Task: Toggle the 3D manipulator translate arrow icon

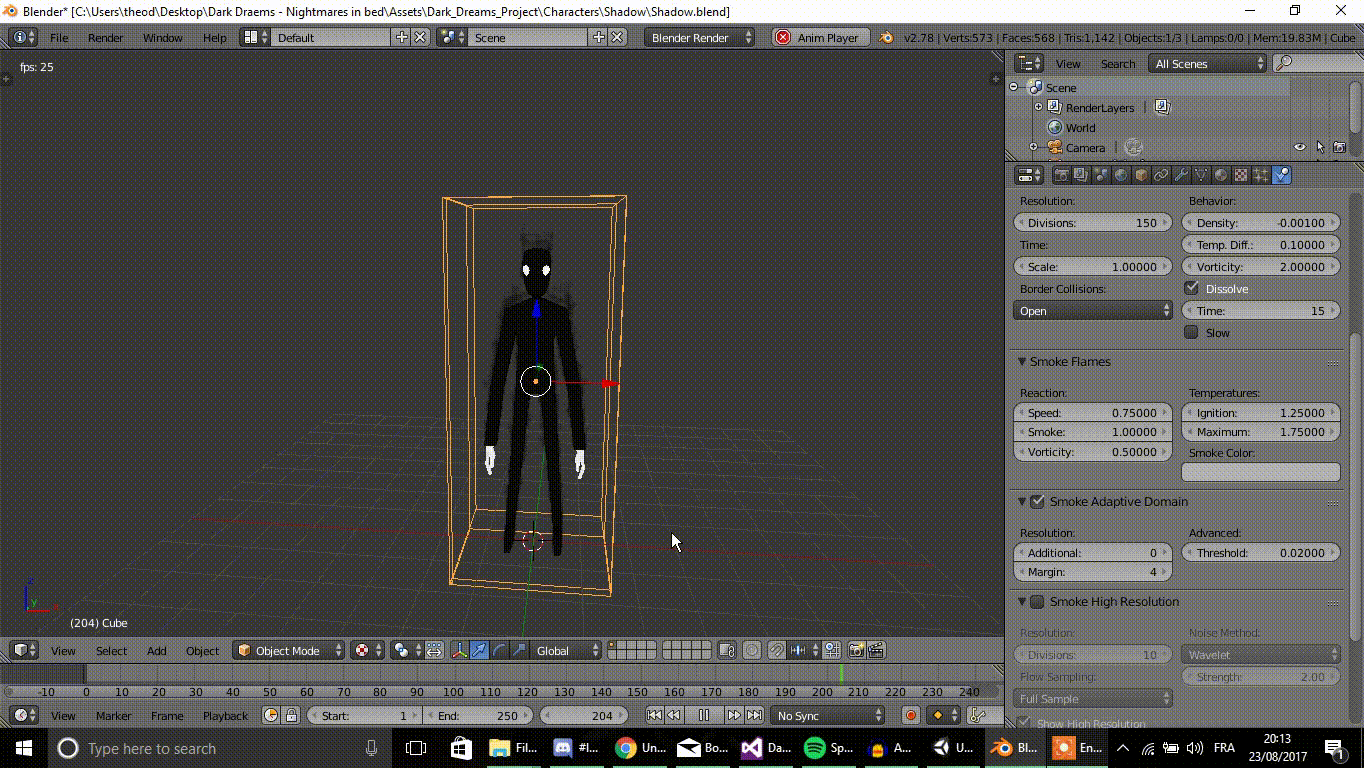Action: tap(479, 651)
